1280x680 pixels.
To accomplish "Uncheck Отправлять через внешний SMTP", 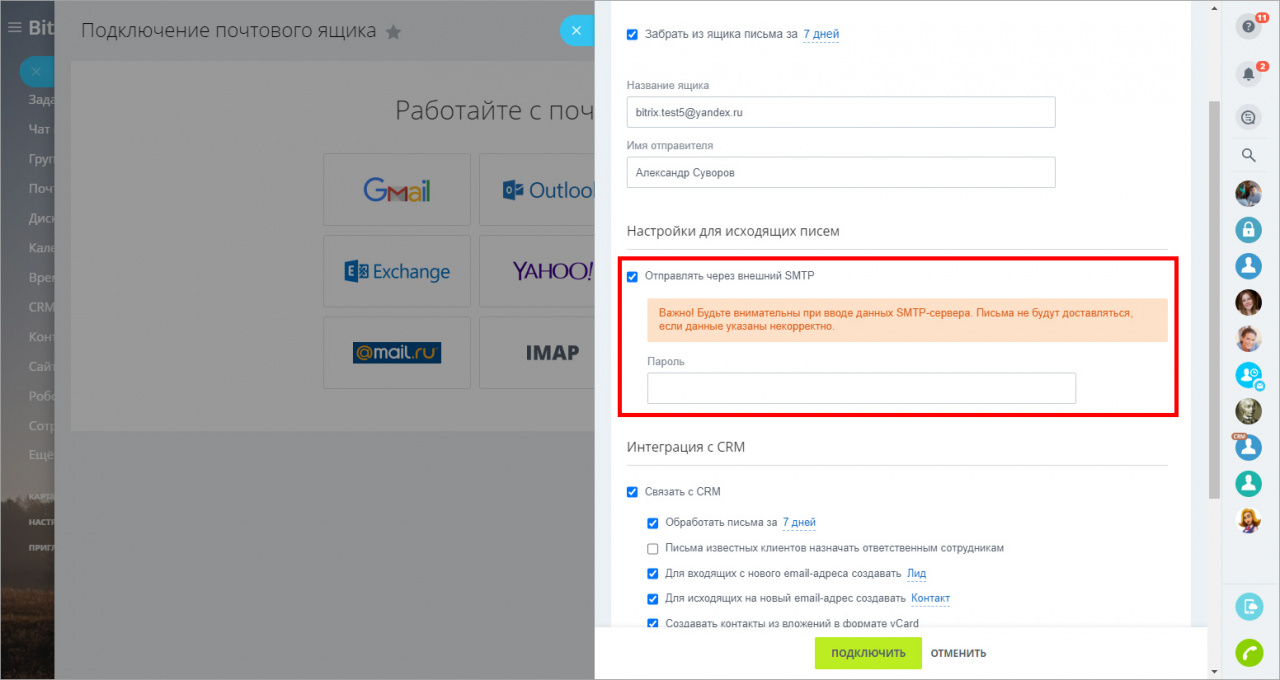I will pyautogui.click(x=632, y=277).
